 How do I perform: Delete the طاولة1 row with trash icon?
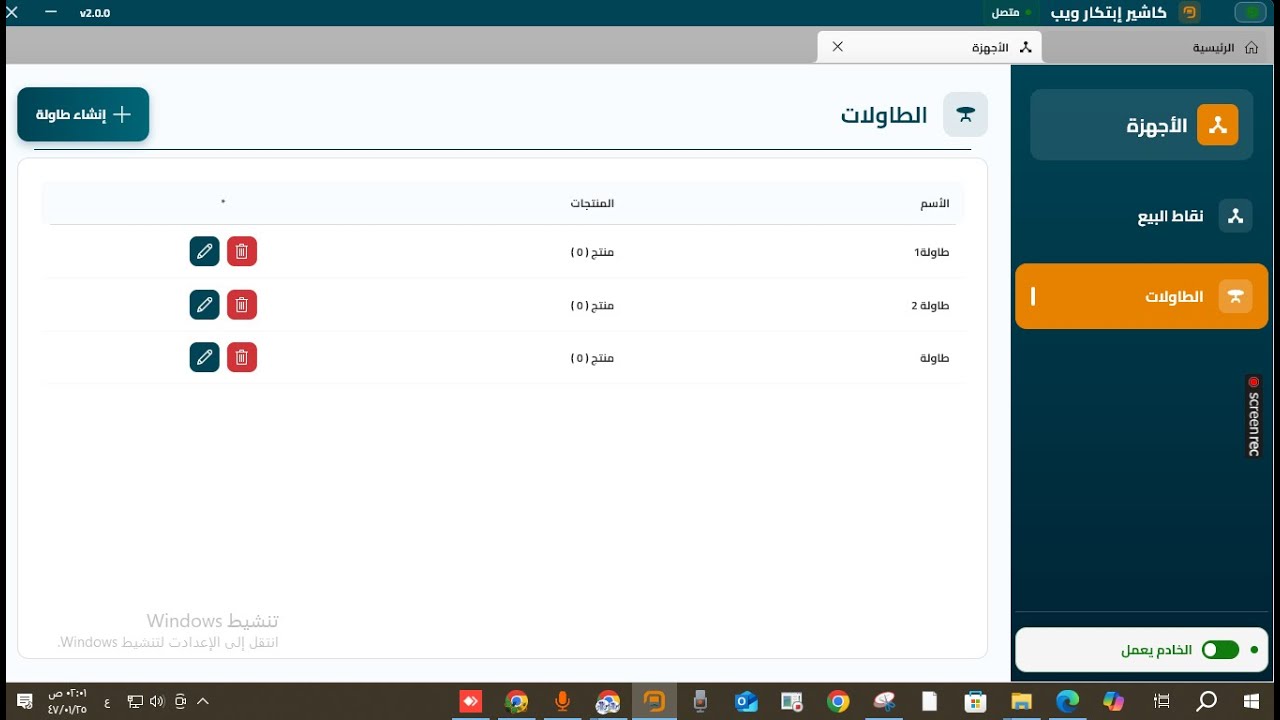click(242, 252)
